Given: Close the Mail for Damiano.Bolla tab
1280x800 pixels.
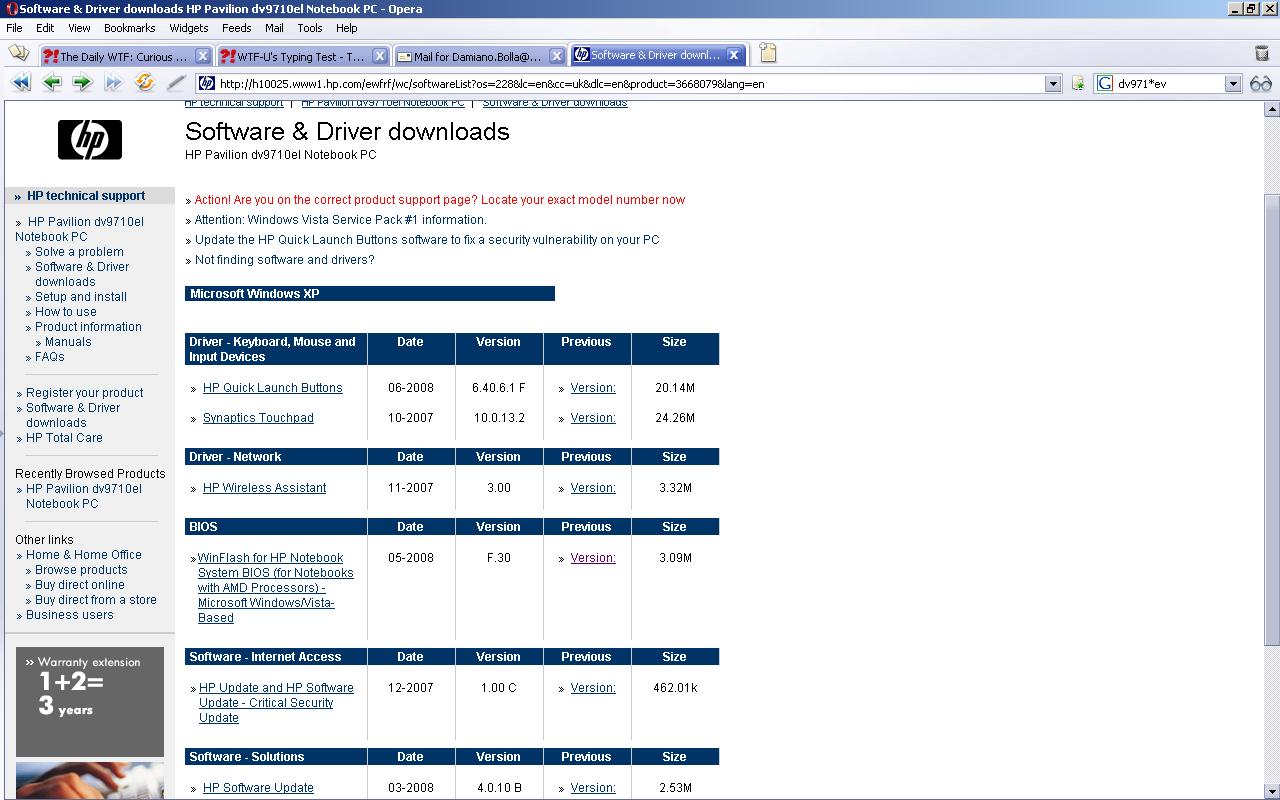Looking at the screenshot, I should click(x=557, y=56).
